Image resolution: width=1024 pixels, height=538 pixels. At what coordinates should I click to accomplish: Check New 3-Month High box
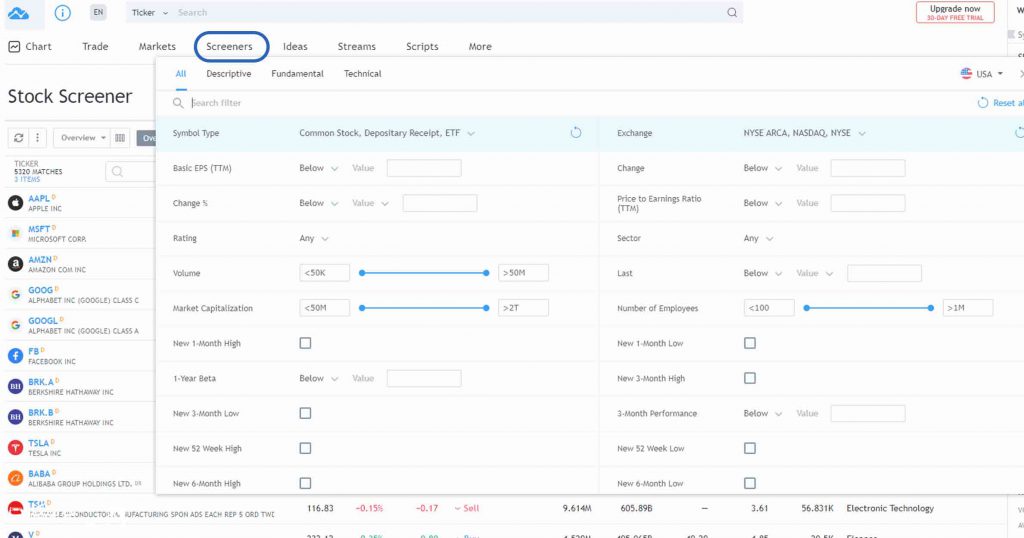click(750, 378)
